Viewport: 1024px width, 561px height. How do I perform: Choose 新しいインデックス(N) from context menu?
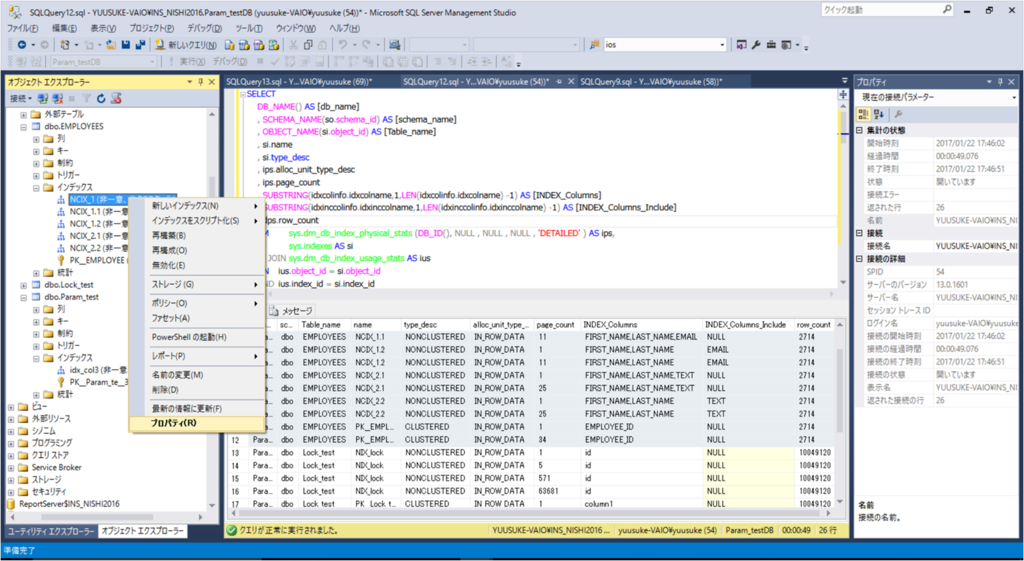click(x=197, y=206)
